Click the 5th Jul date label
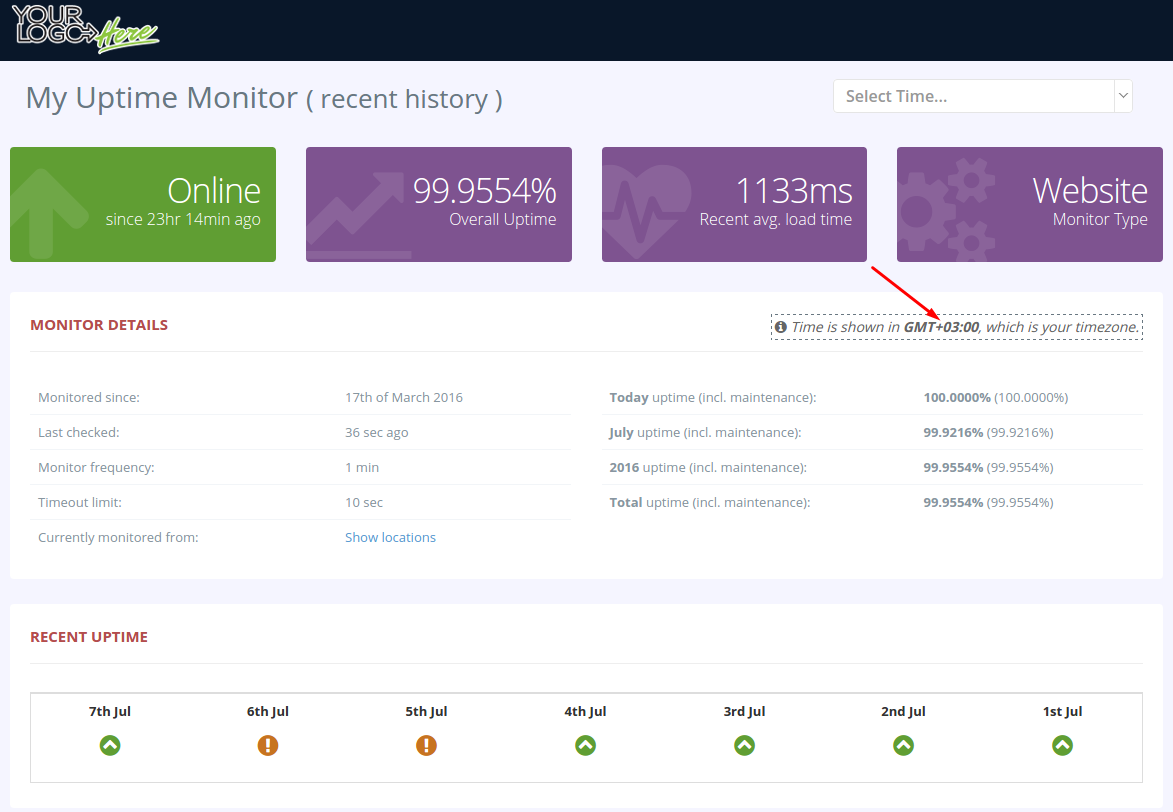The image size is (1173, 812). pos(426,711)
